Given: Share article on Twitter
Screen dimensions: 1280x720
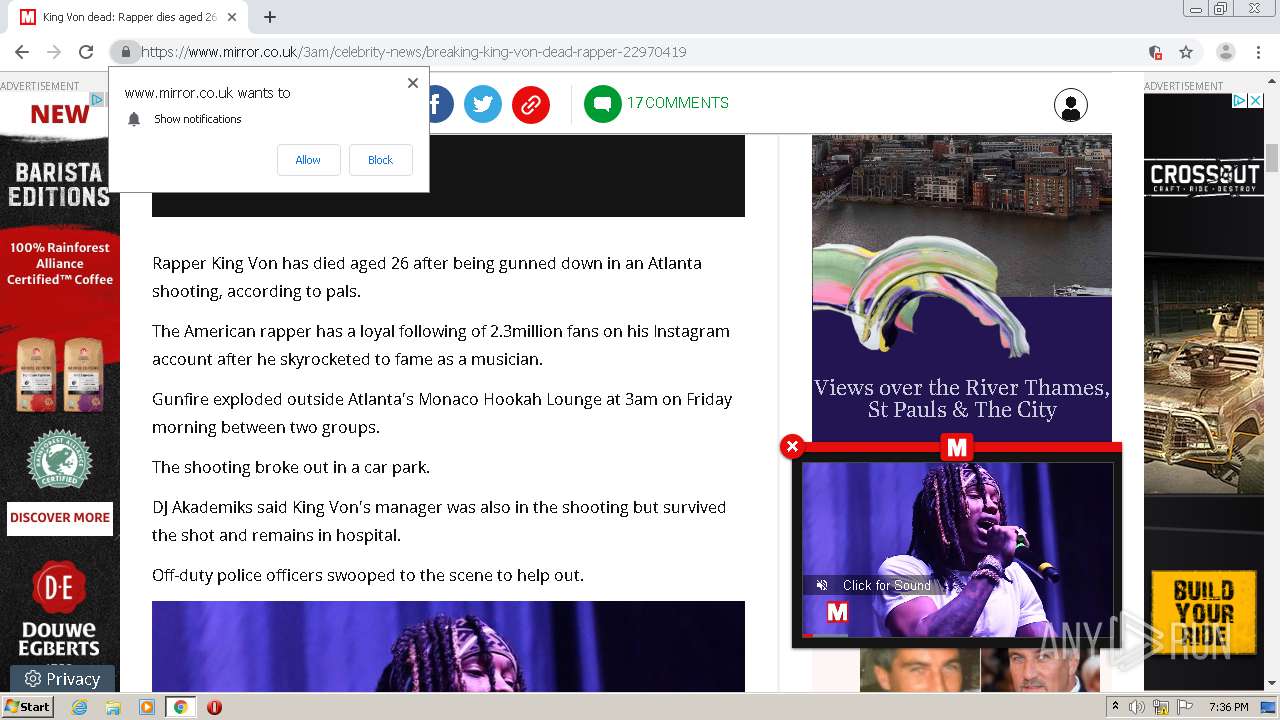Looking at the screenshot, I should [x=483, y=104].
